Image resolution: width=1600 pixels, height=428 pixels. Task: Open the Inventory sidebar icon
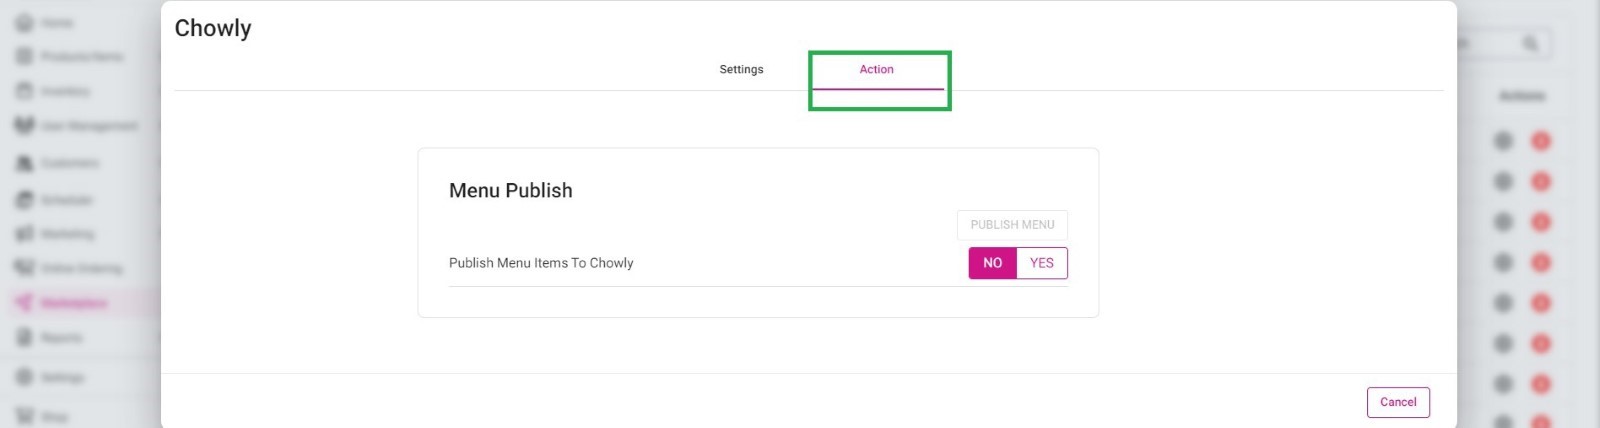point(24,91)
